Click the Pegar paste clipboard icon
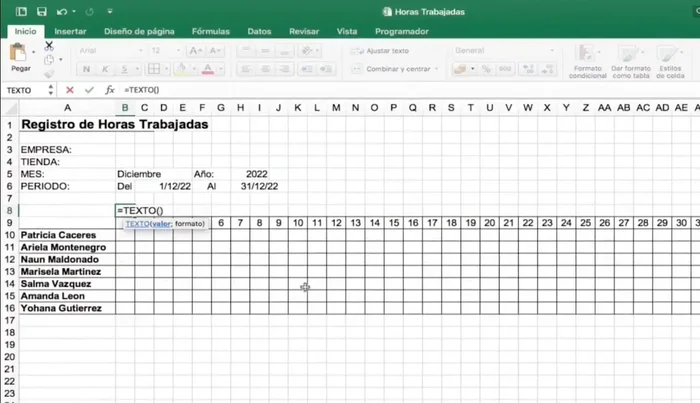 click(x=18, y=52)
